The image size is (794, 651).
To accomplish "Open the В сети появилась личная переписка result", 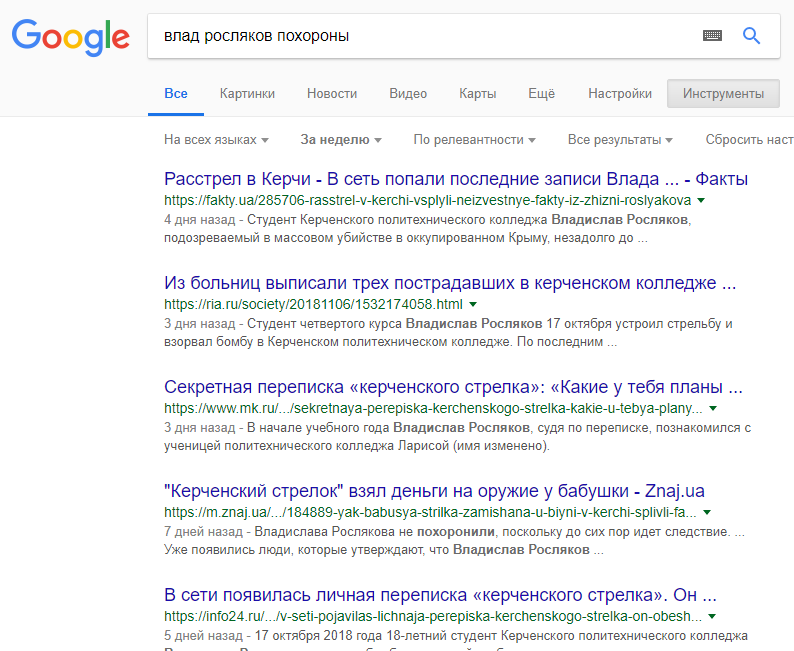I will (440, 595).
